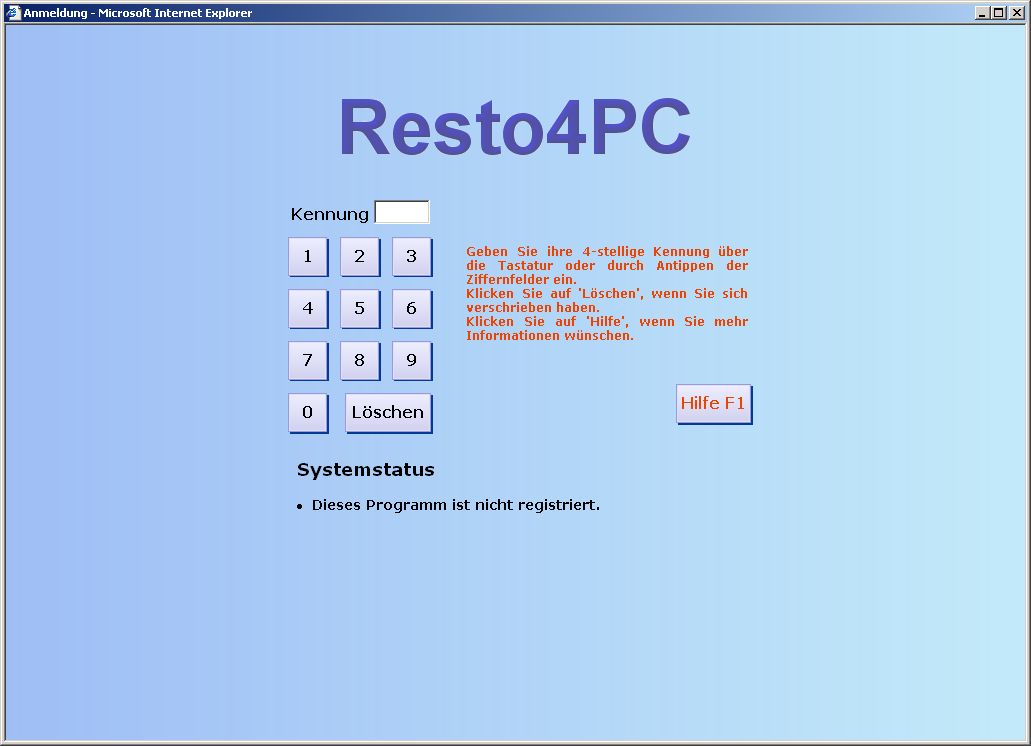Maximize the Anmeldung window

(999, 13)
